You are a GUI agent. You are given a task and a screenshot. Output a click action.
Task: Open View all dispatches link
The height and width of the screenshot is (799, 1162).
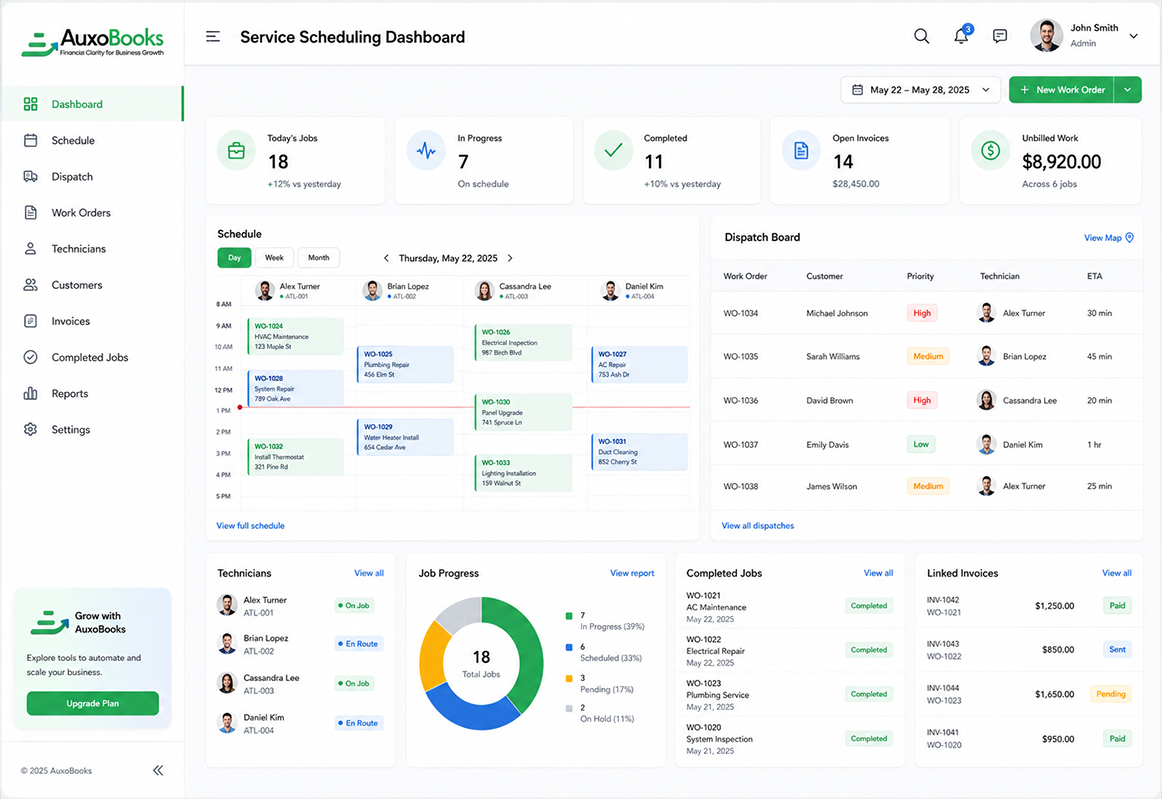[757, 526]
